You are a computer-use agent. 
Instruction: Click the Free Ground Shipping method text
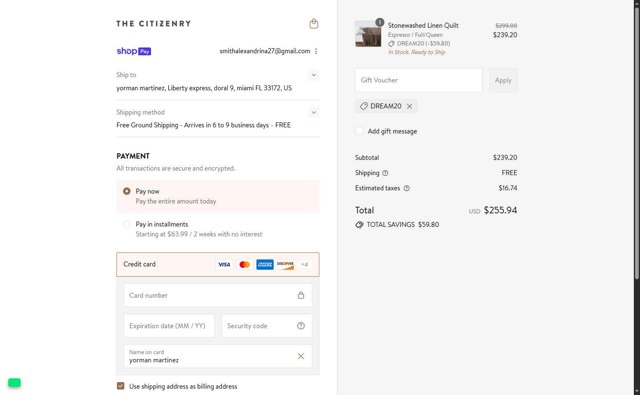(204, 125)
